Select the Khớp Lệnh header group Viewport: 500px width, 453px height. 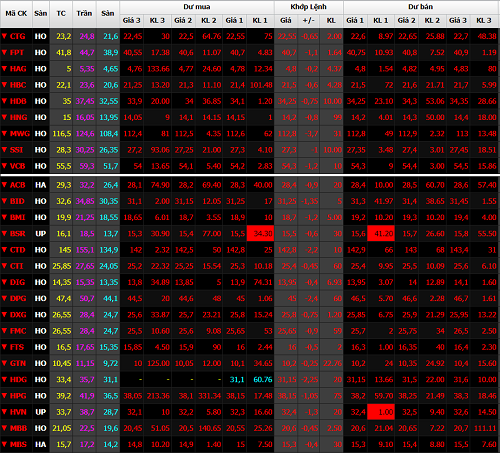coord(309,7)
